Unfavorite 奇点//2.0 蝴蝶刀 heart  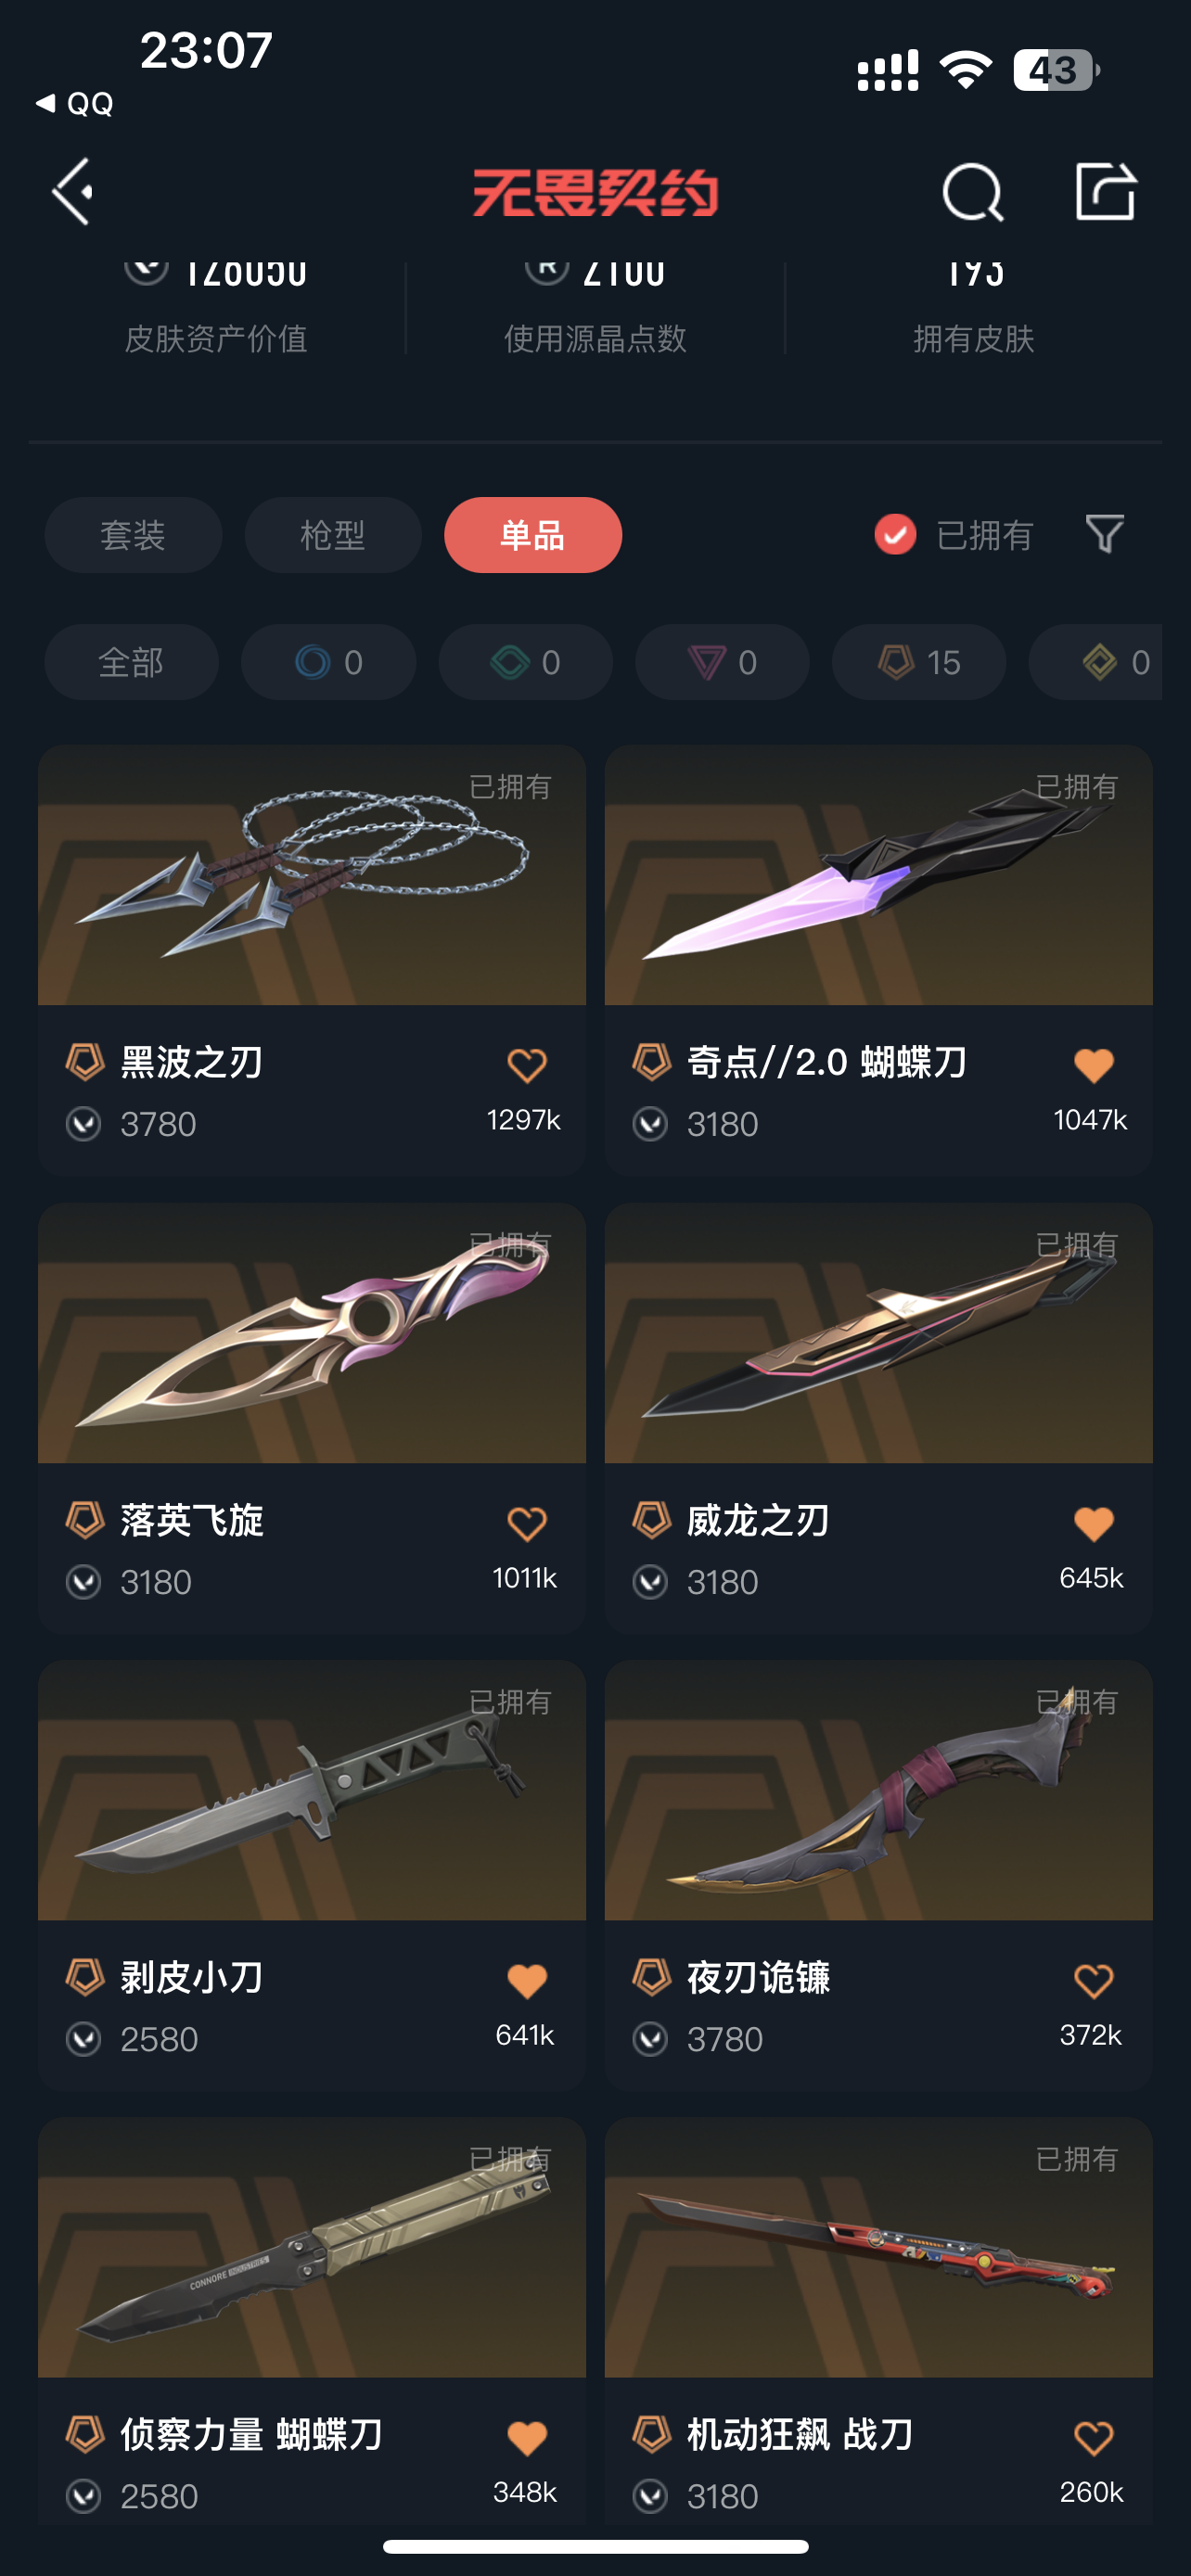(x=1093, y=1065)
